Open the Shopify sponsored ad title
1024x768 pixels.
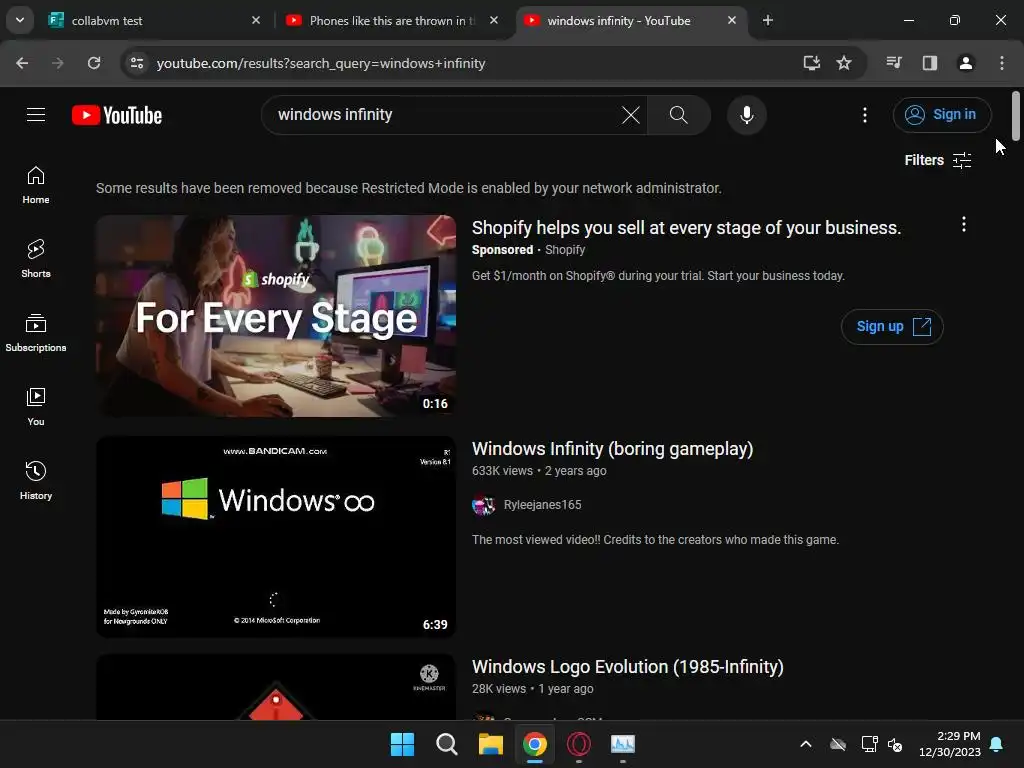pyautogui.click(x=686, y=228)
